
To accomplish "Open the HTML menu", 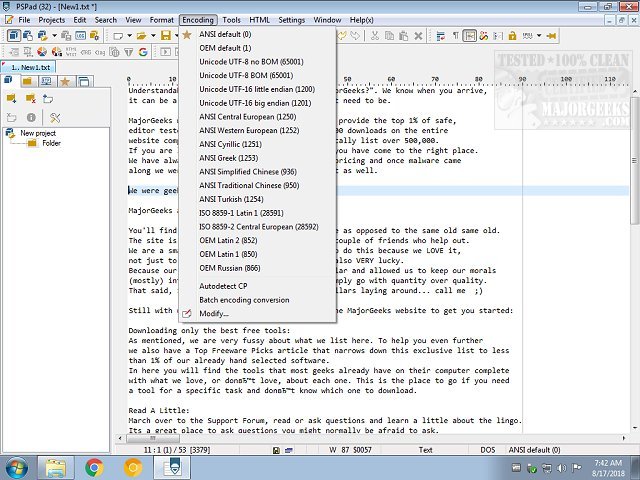I will click(259, 20).
